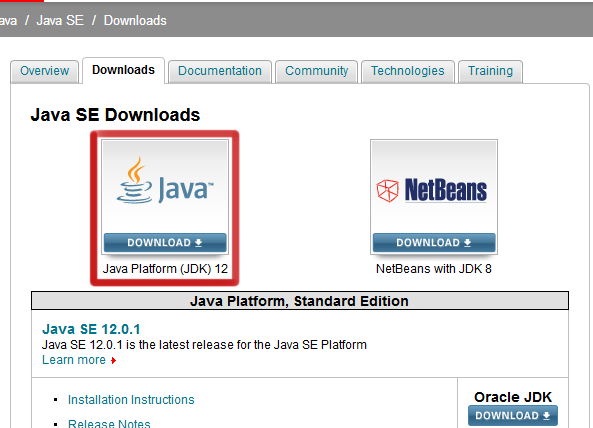Open the Release Notes link

pyautogui.click(x=109, y=423)
